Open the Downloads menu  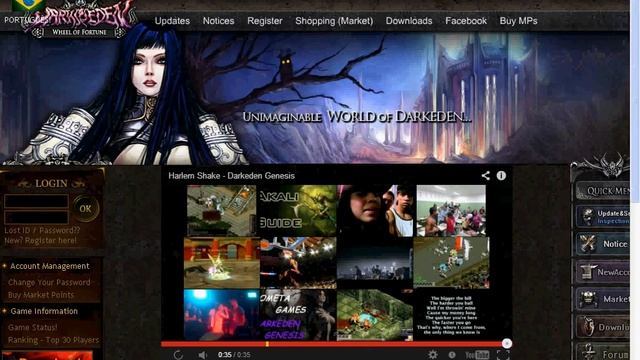pos(409,21)
